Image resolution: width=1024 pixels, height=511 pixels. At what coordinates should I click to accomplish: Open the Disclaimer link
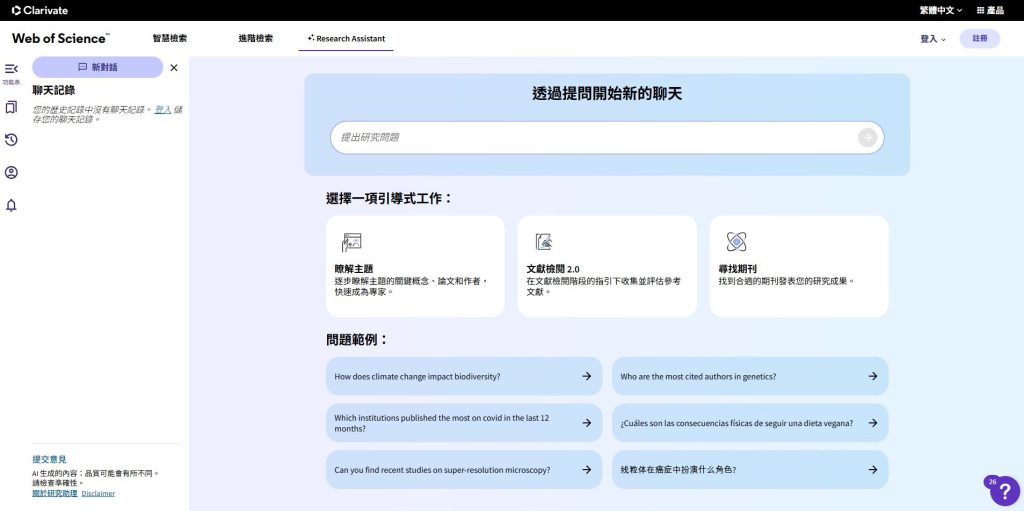98,494
